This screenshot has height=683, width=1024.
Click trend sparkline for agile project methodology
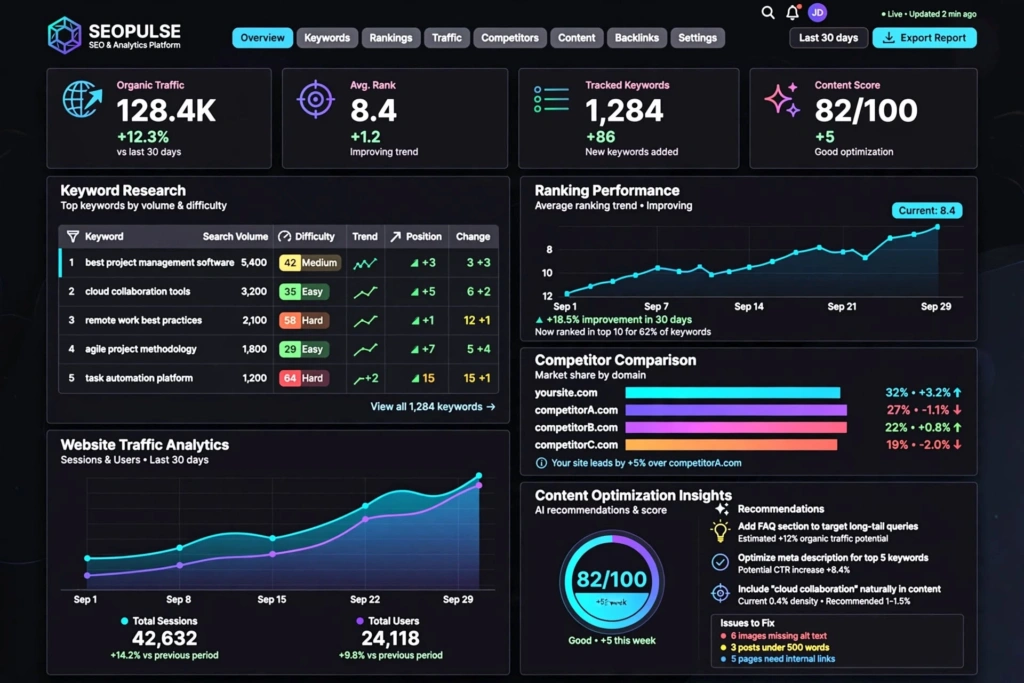365,349
